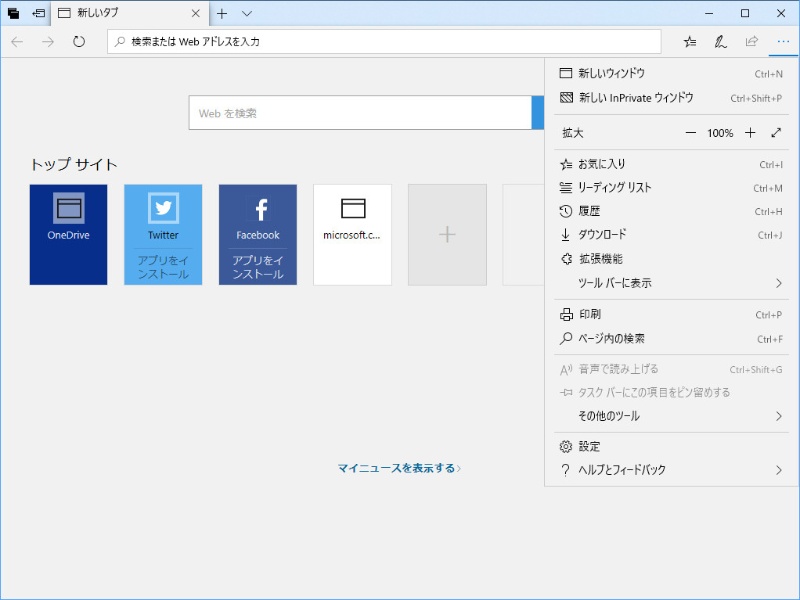Click the Refresh page icon
800x600 pixels.
pos(79,41)
